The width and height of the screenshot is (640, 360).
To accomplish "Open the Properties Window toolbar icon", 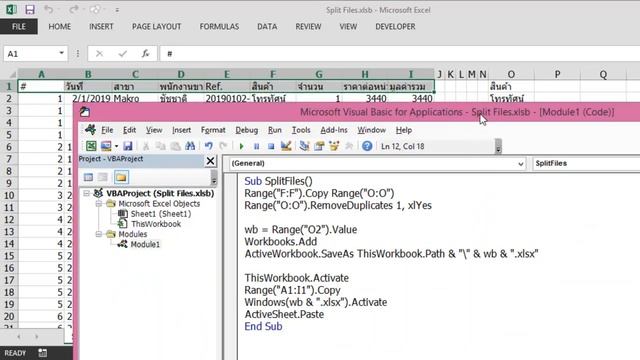I will click(319, 146).
